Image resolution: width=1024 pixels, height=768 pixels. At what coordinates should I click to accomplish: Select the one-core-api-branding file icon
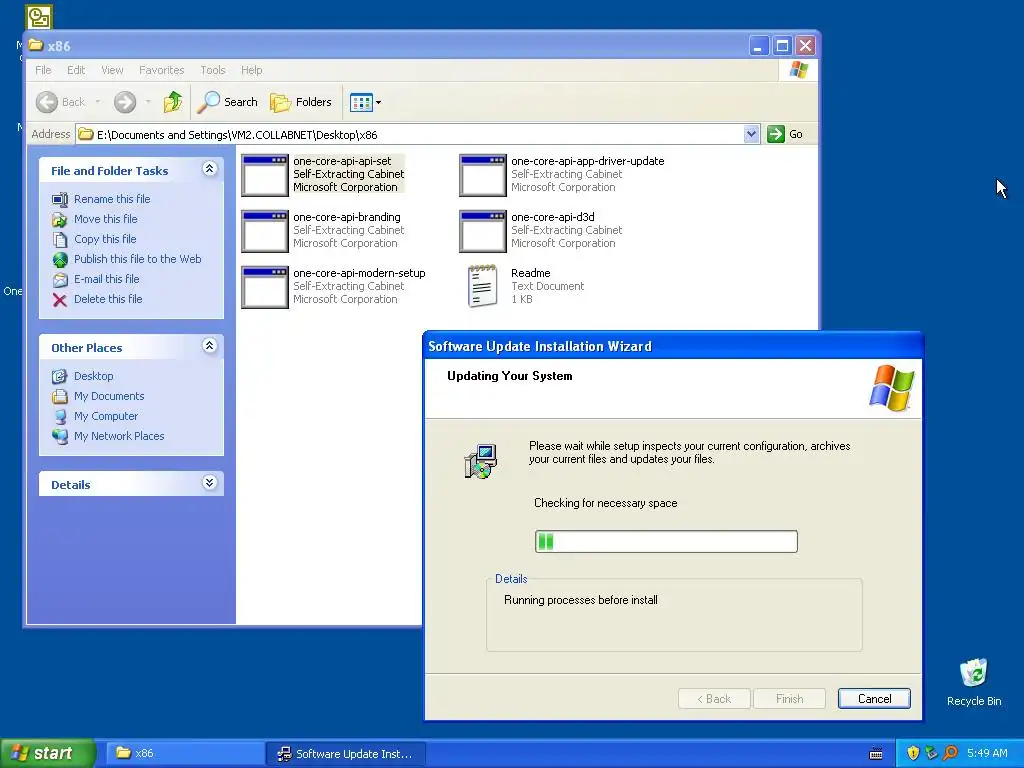[264, 231]
